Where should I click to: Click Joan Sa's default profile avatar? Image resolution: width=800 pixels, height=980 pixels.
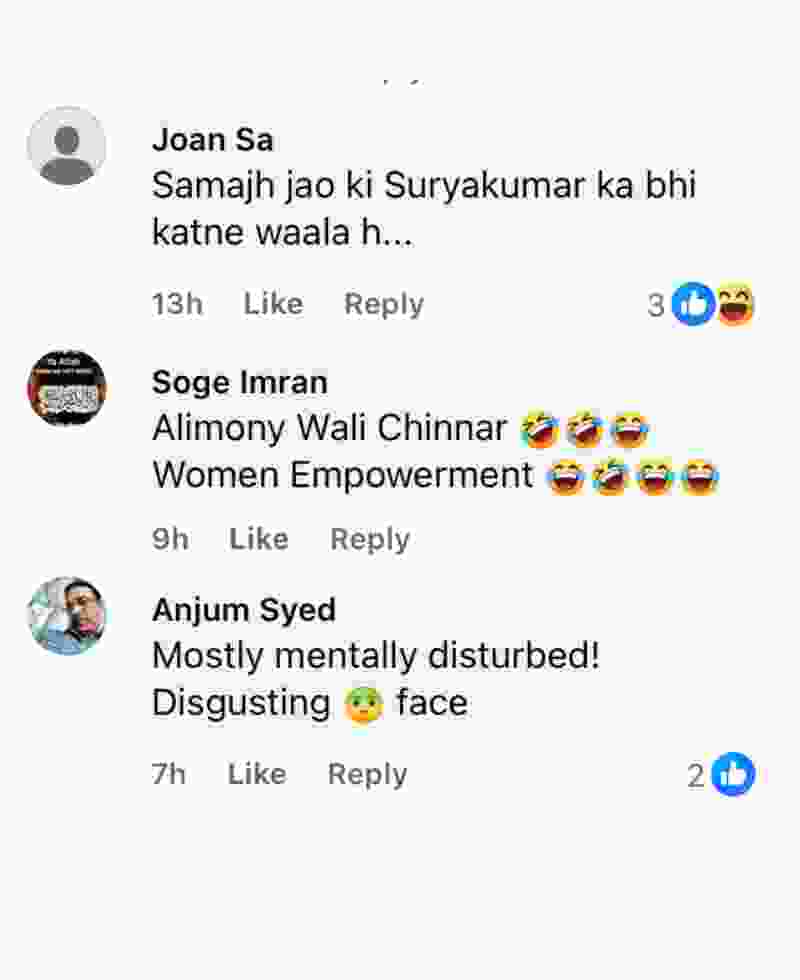67,146
